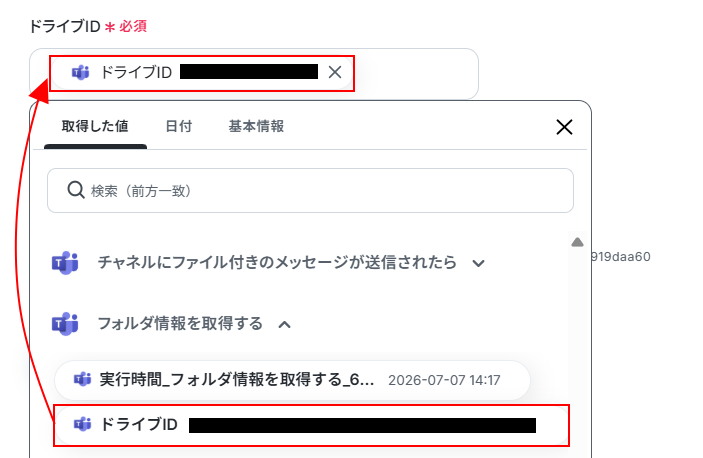Select the チャネルにファイル付きのメッセージが送信されたら heading
Screen dimensions: 703x458
tap(277, 262)
